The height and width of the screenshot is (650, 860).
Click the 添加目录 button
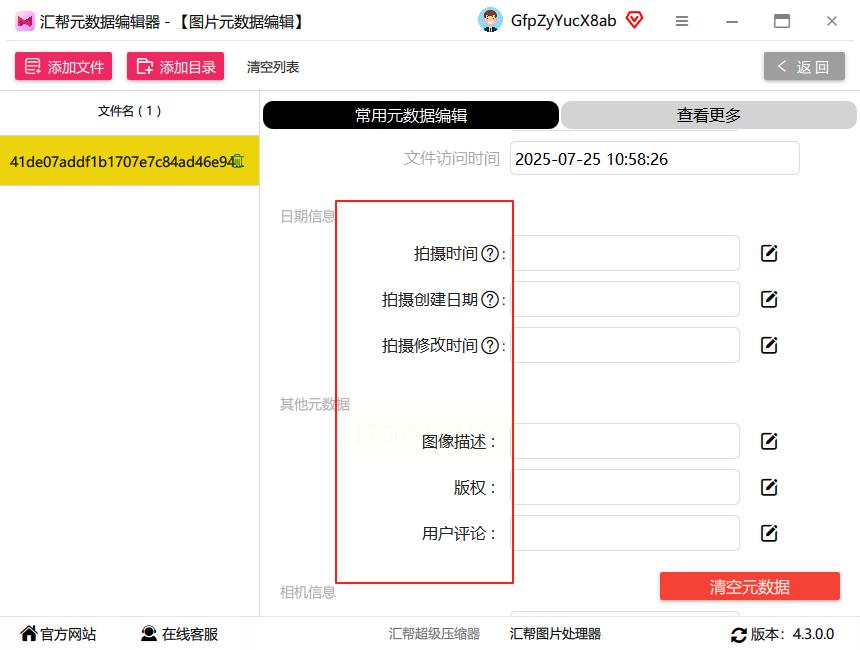(x=175, y=66)
